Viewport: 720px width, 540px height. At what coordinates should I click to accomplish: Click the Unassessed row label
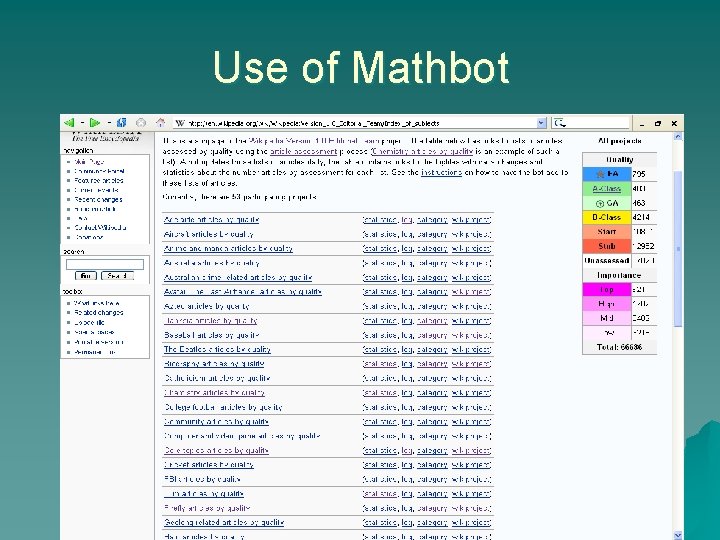tap(607, 260)
